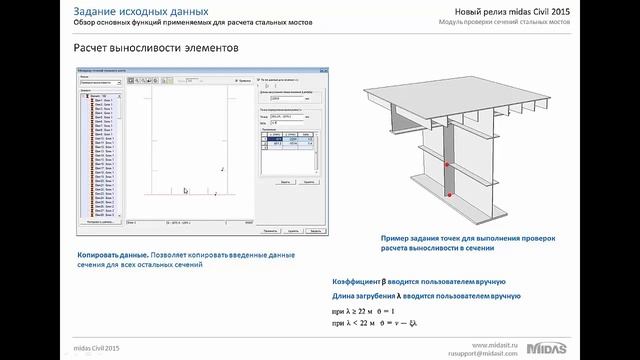Click the wide button beneath the elements tree
Image resolution: width=640 pixels, height=360 pixels.
pos(101,222)
